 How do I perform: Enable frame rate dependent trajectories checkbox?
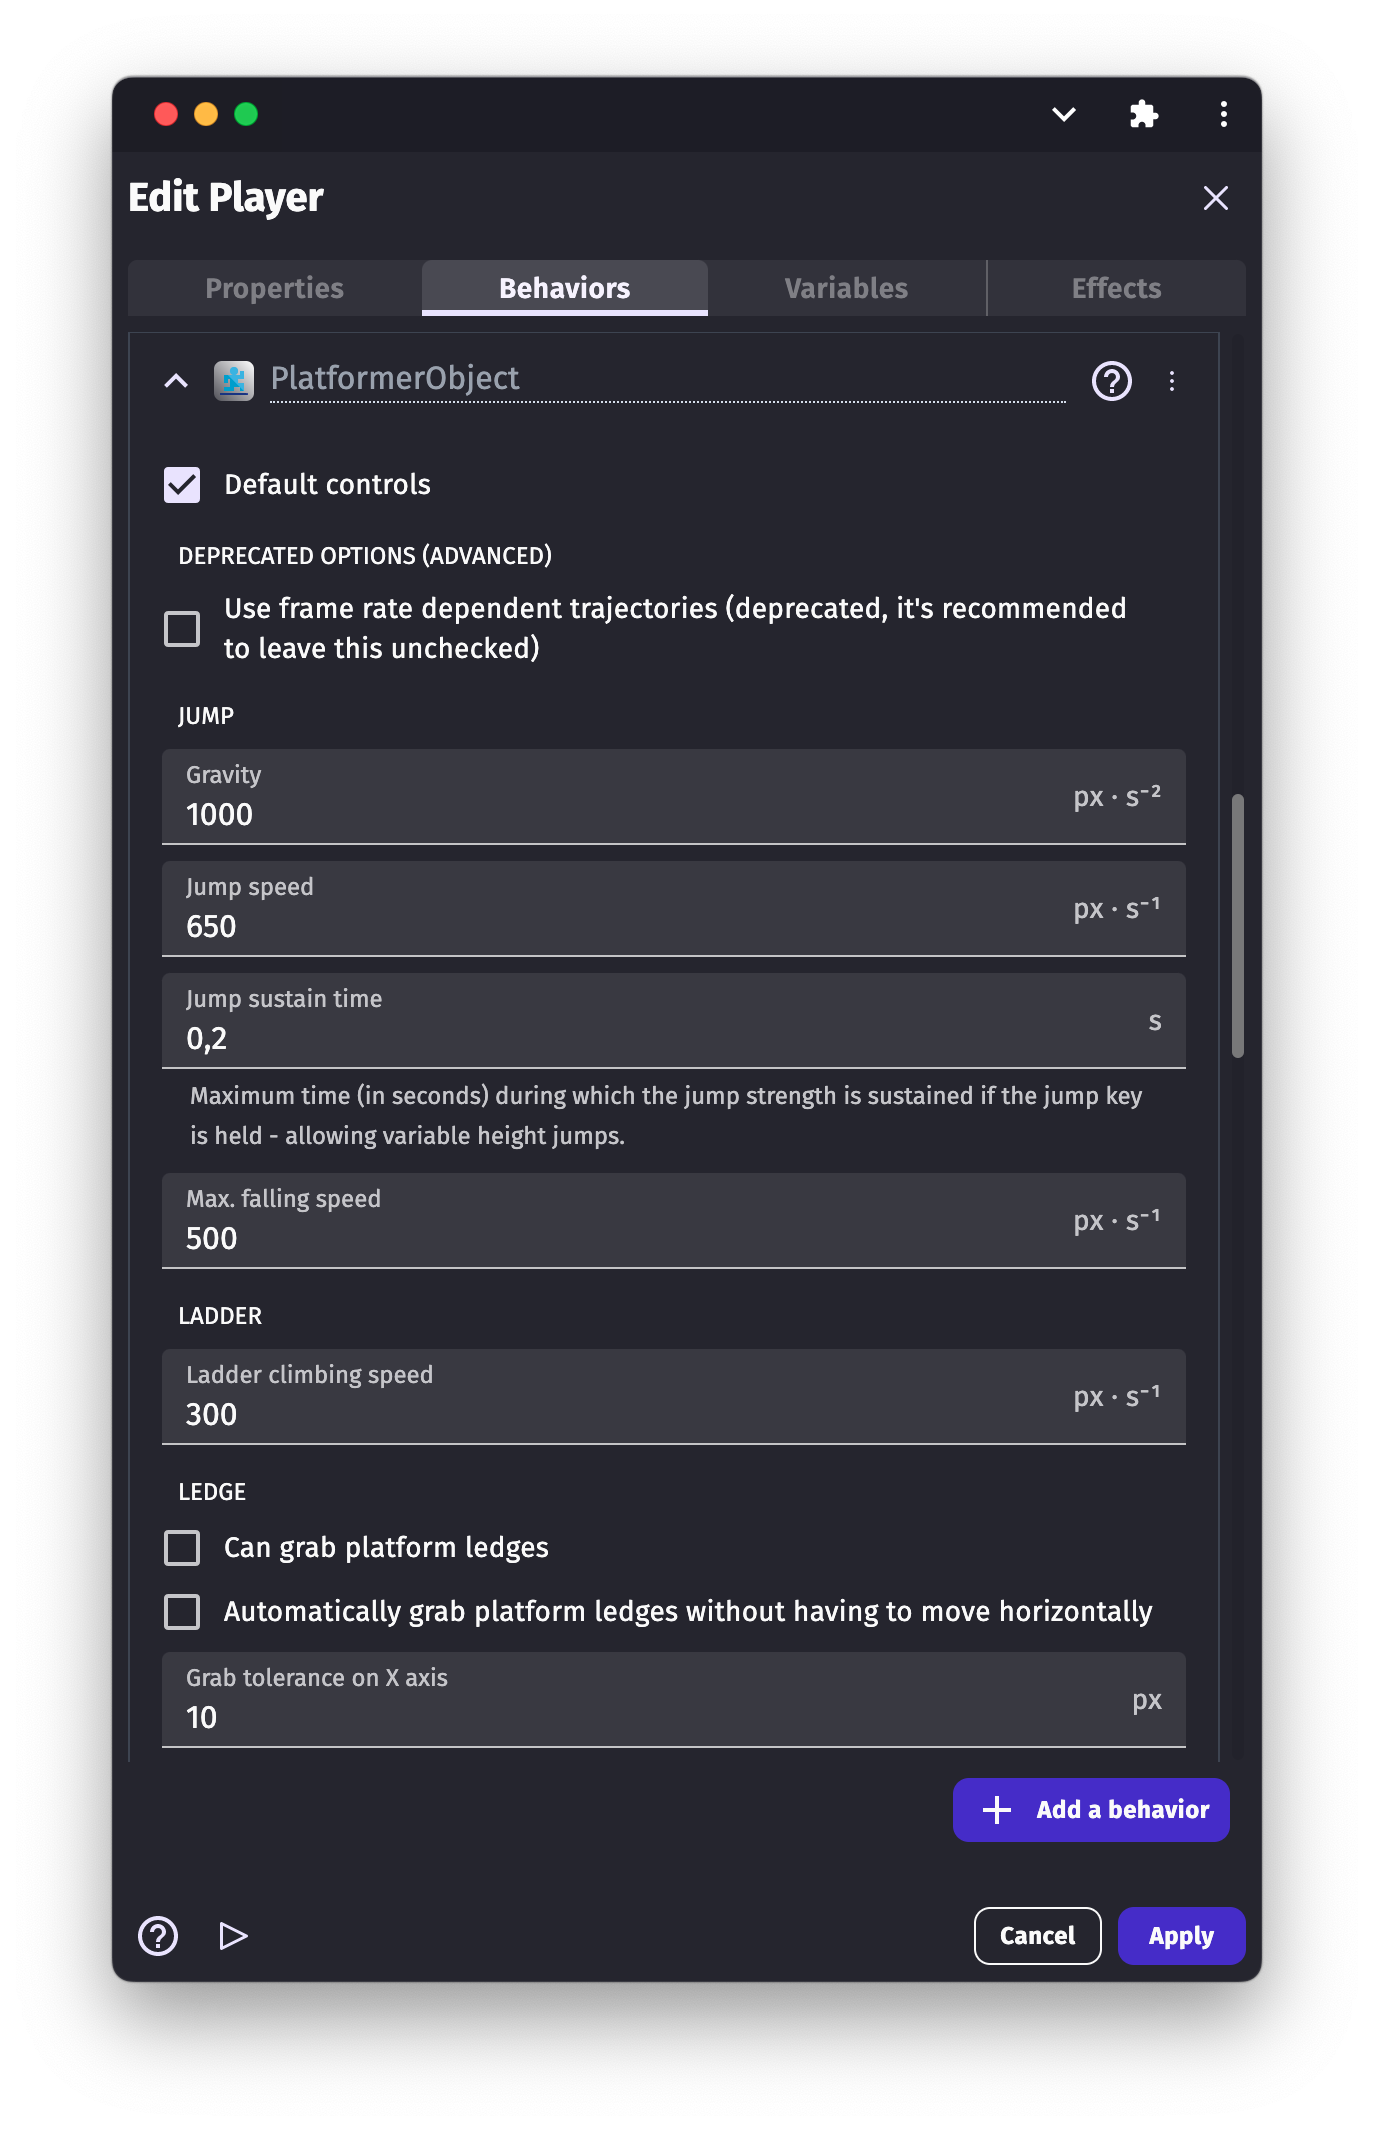(182, 629)
